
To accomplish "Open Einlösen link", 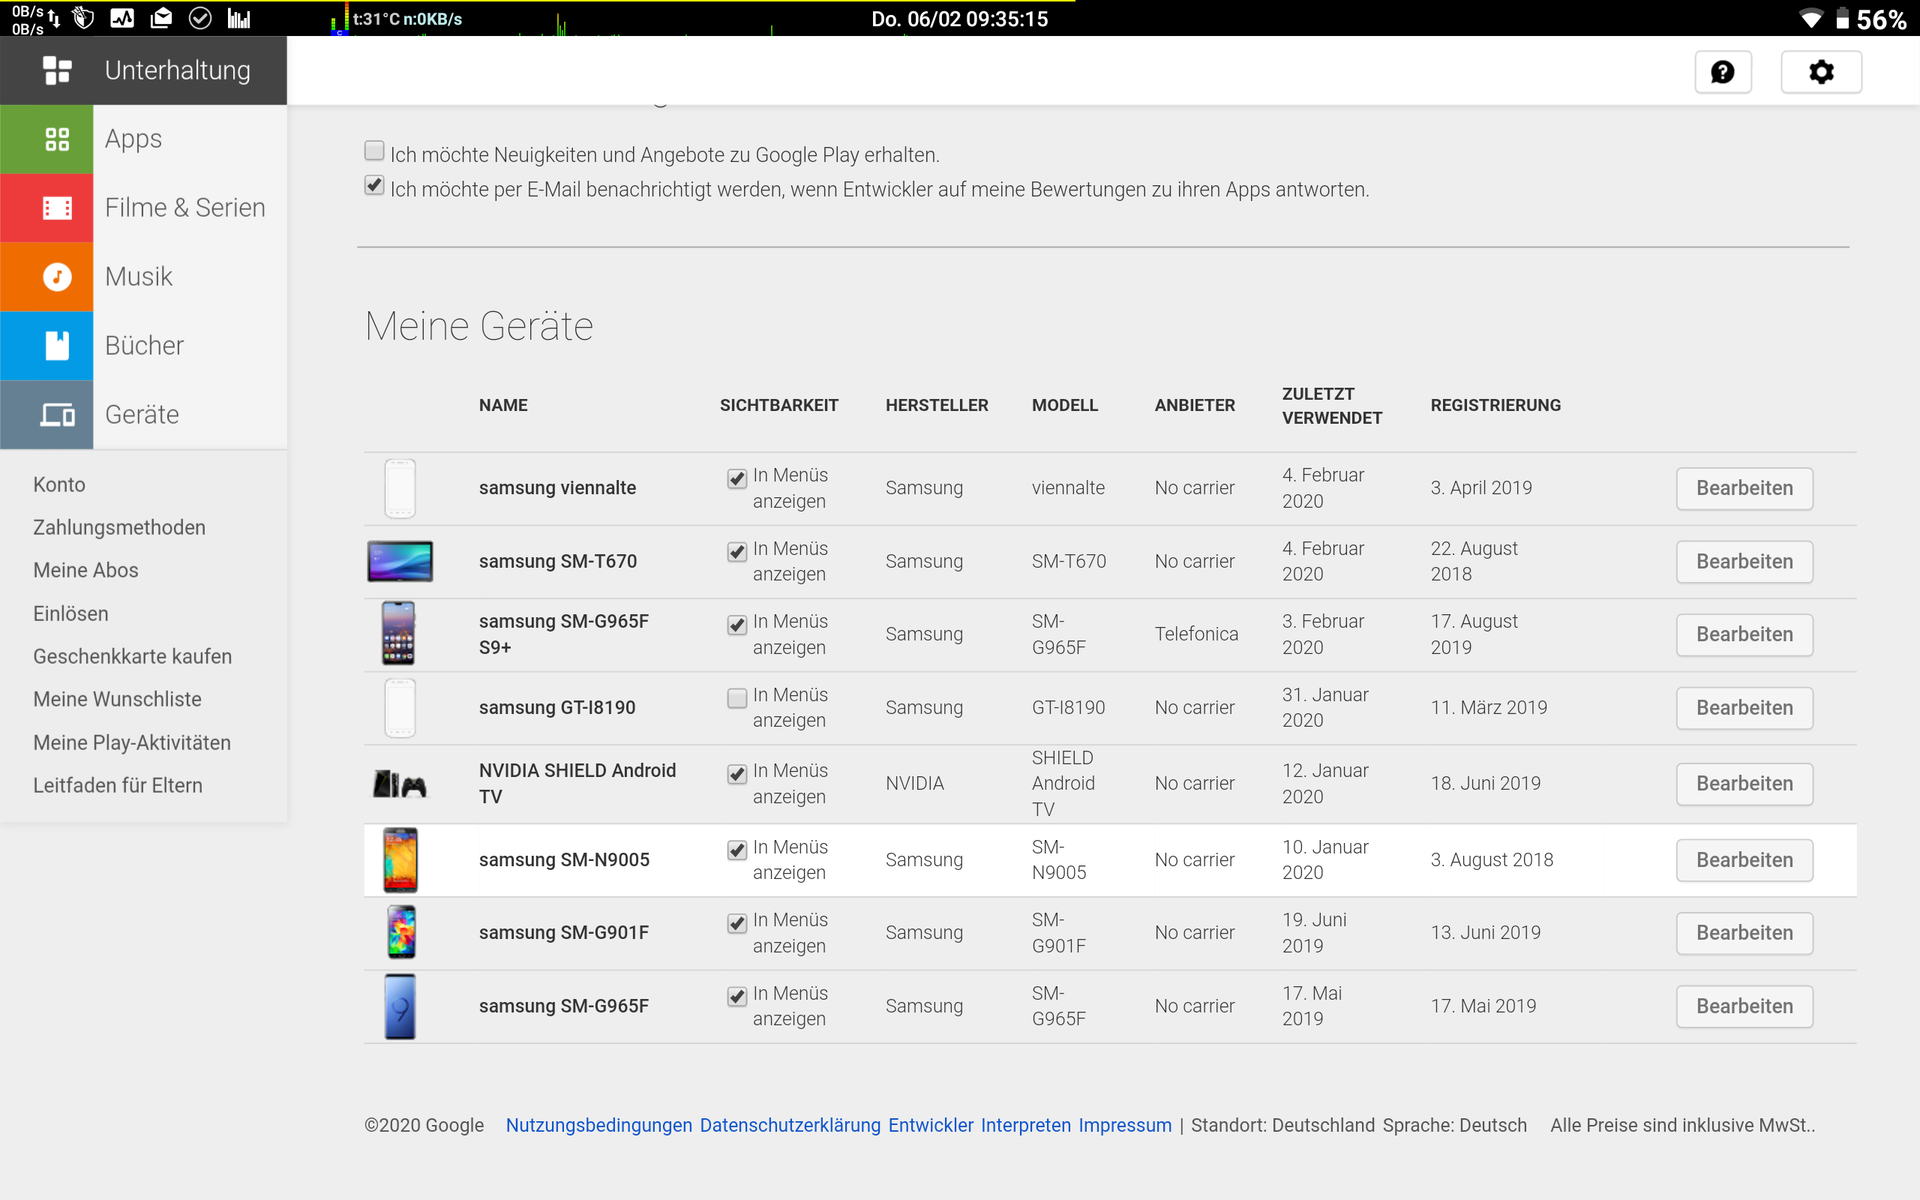I will (x=71, y=613).
